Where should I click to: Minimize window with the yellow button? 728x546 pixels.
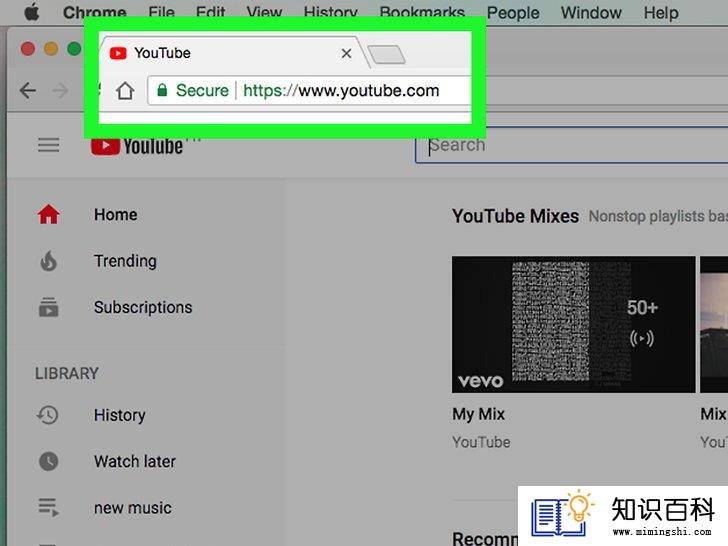click(51, 49)
